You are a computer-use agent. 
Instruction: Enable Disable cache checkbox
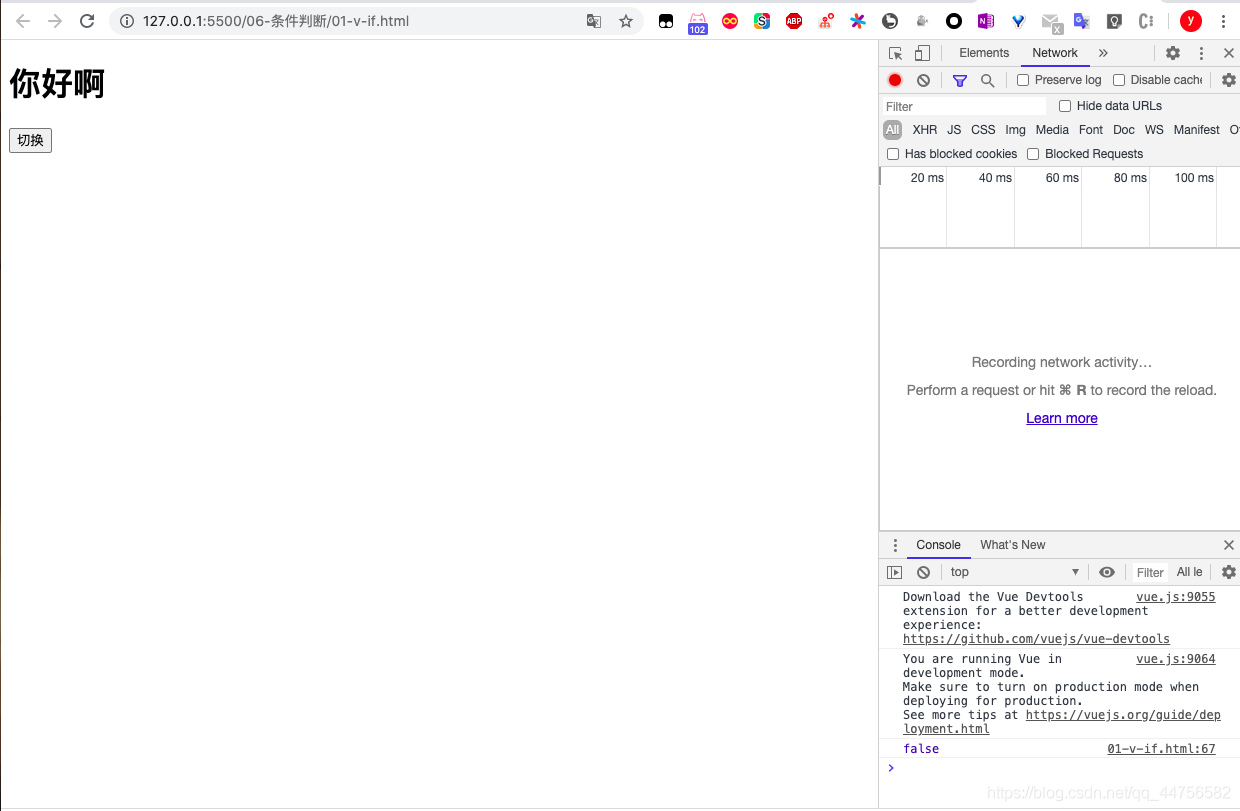click(x=1119, y=80)
